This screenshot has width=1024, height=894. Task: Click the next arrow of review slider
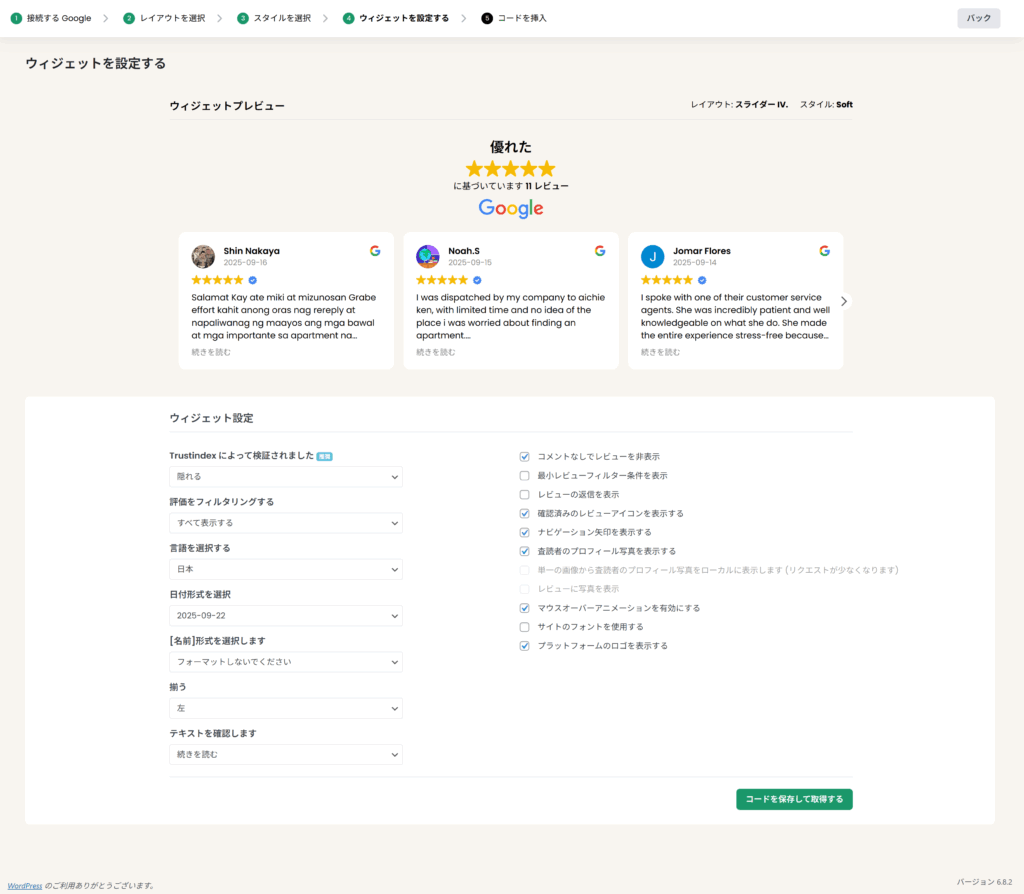tap(844, 301)
